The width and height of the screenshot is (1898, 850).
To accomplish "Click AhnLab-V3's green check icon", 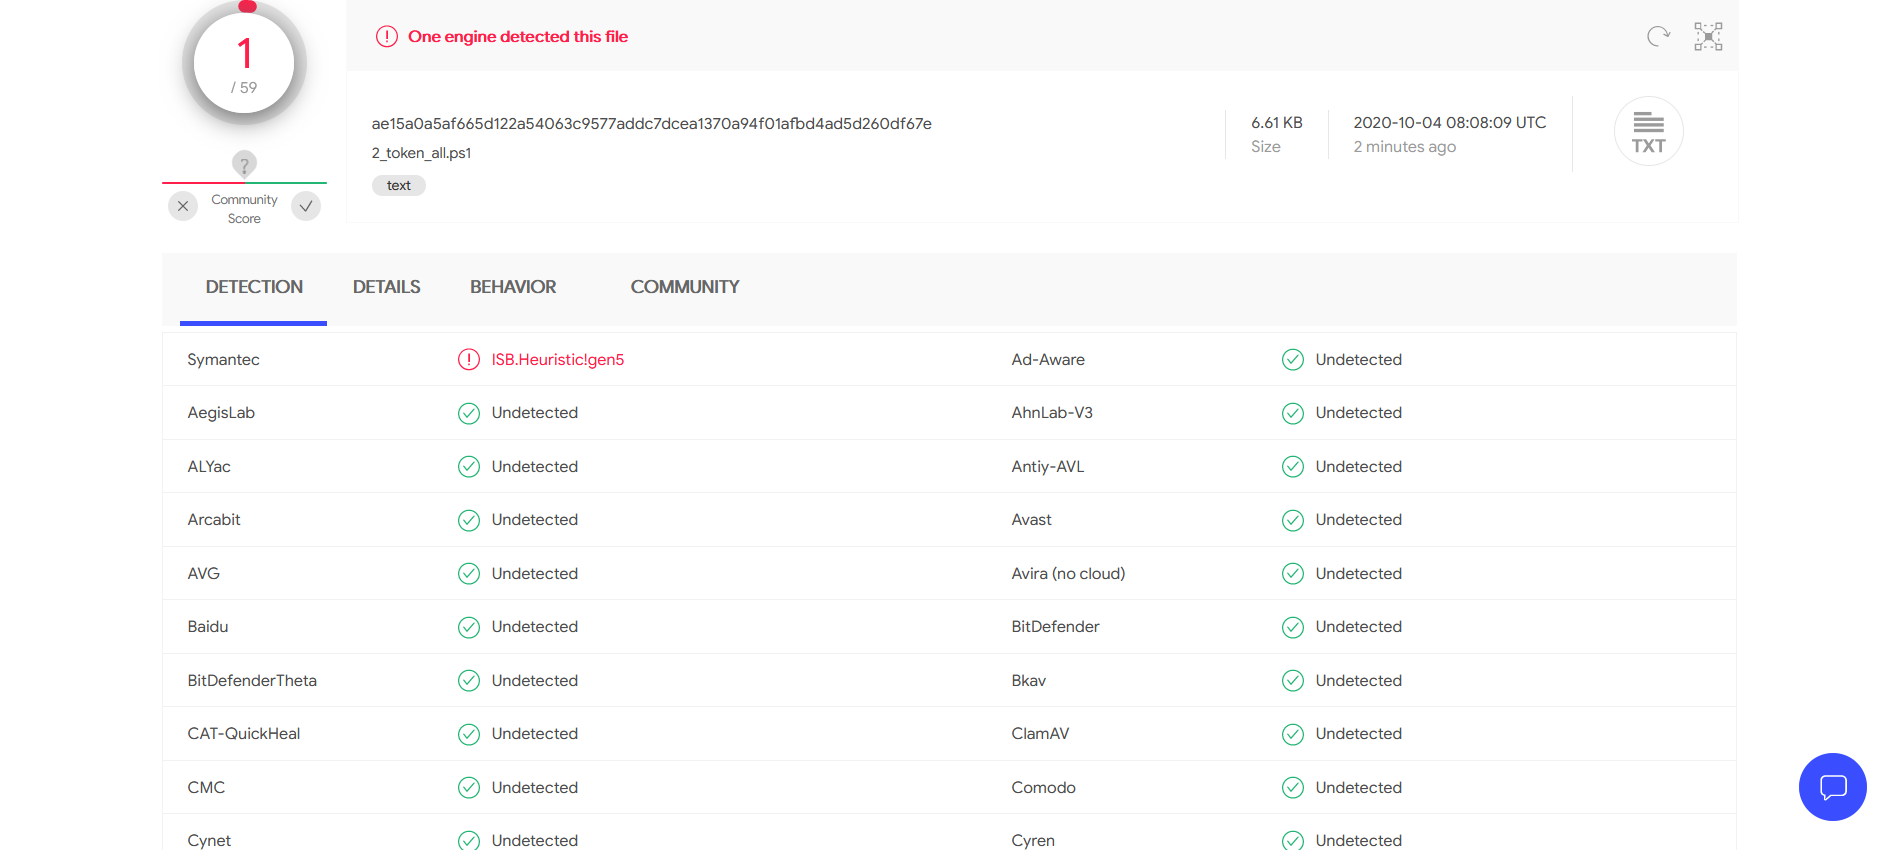I will [x=1293, y=413].
